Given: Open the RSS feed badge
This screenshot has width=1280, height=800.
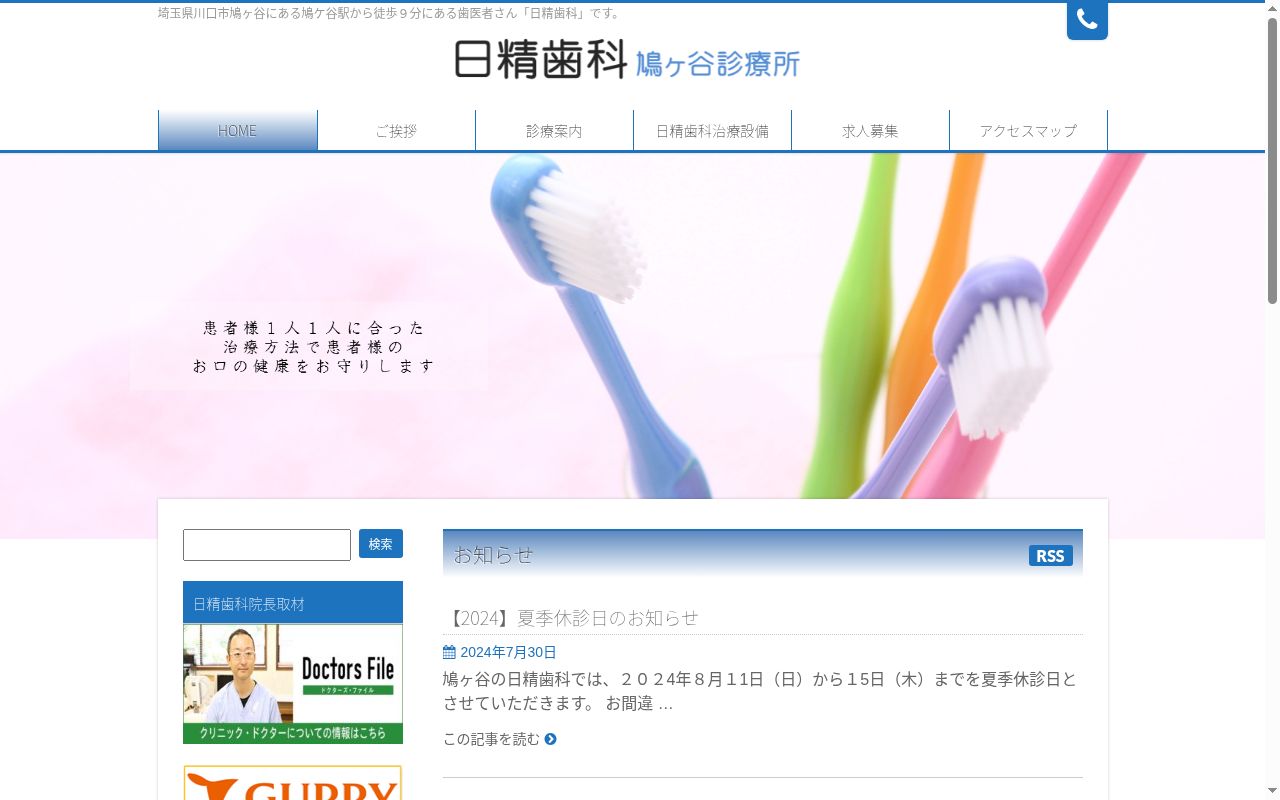Looking at the screenshot, I should [1050, 556].
